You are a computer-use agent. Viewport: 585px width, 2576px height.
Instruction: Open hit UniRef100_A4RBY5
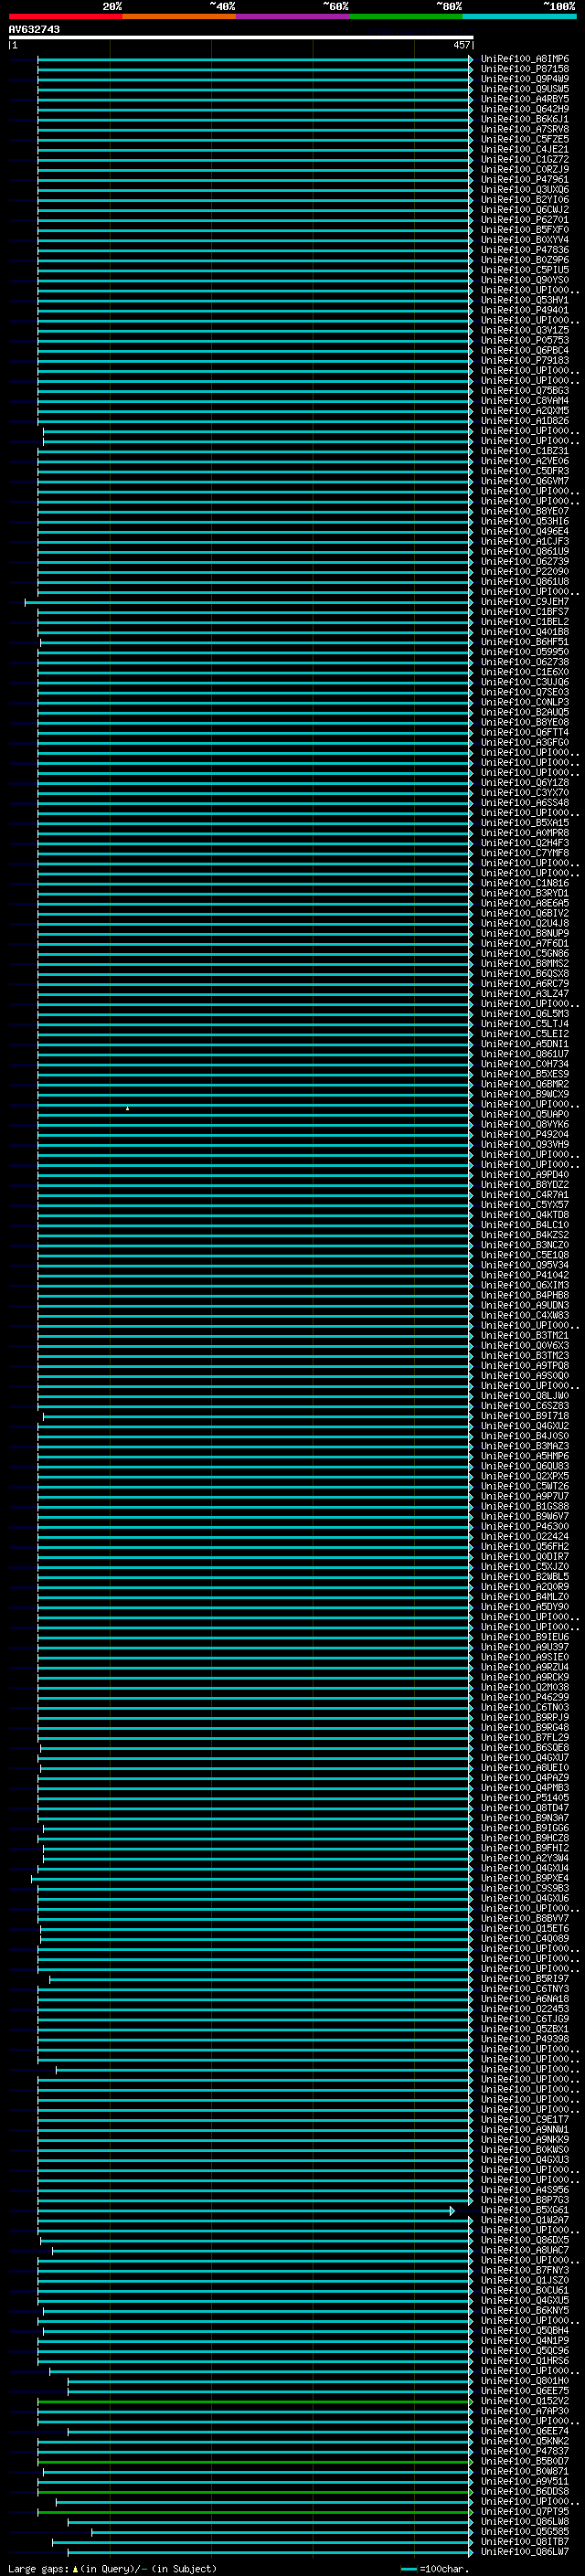[524, 99]
